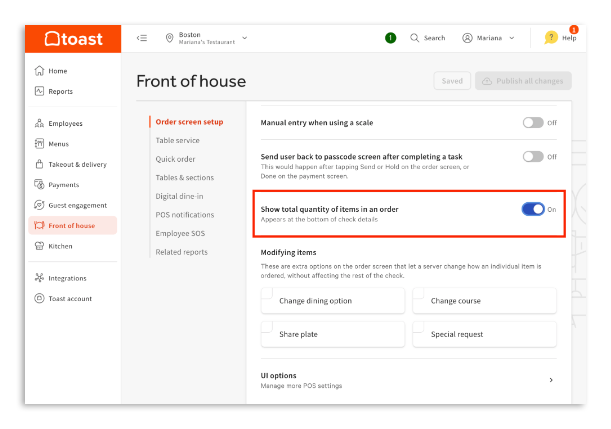Open the Help icon

point(551,38)
